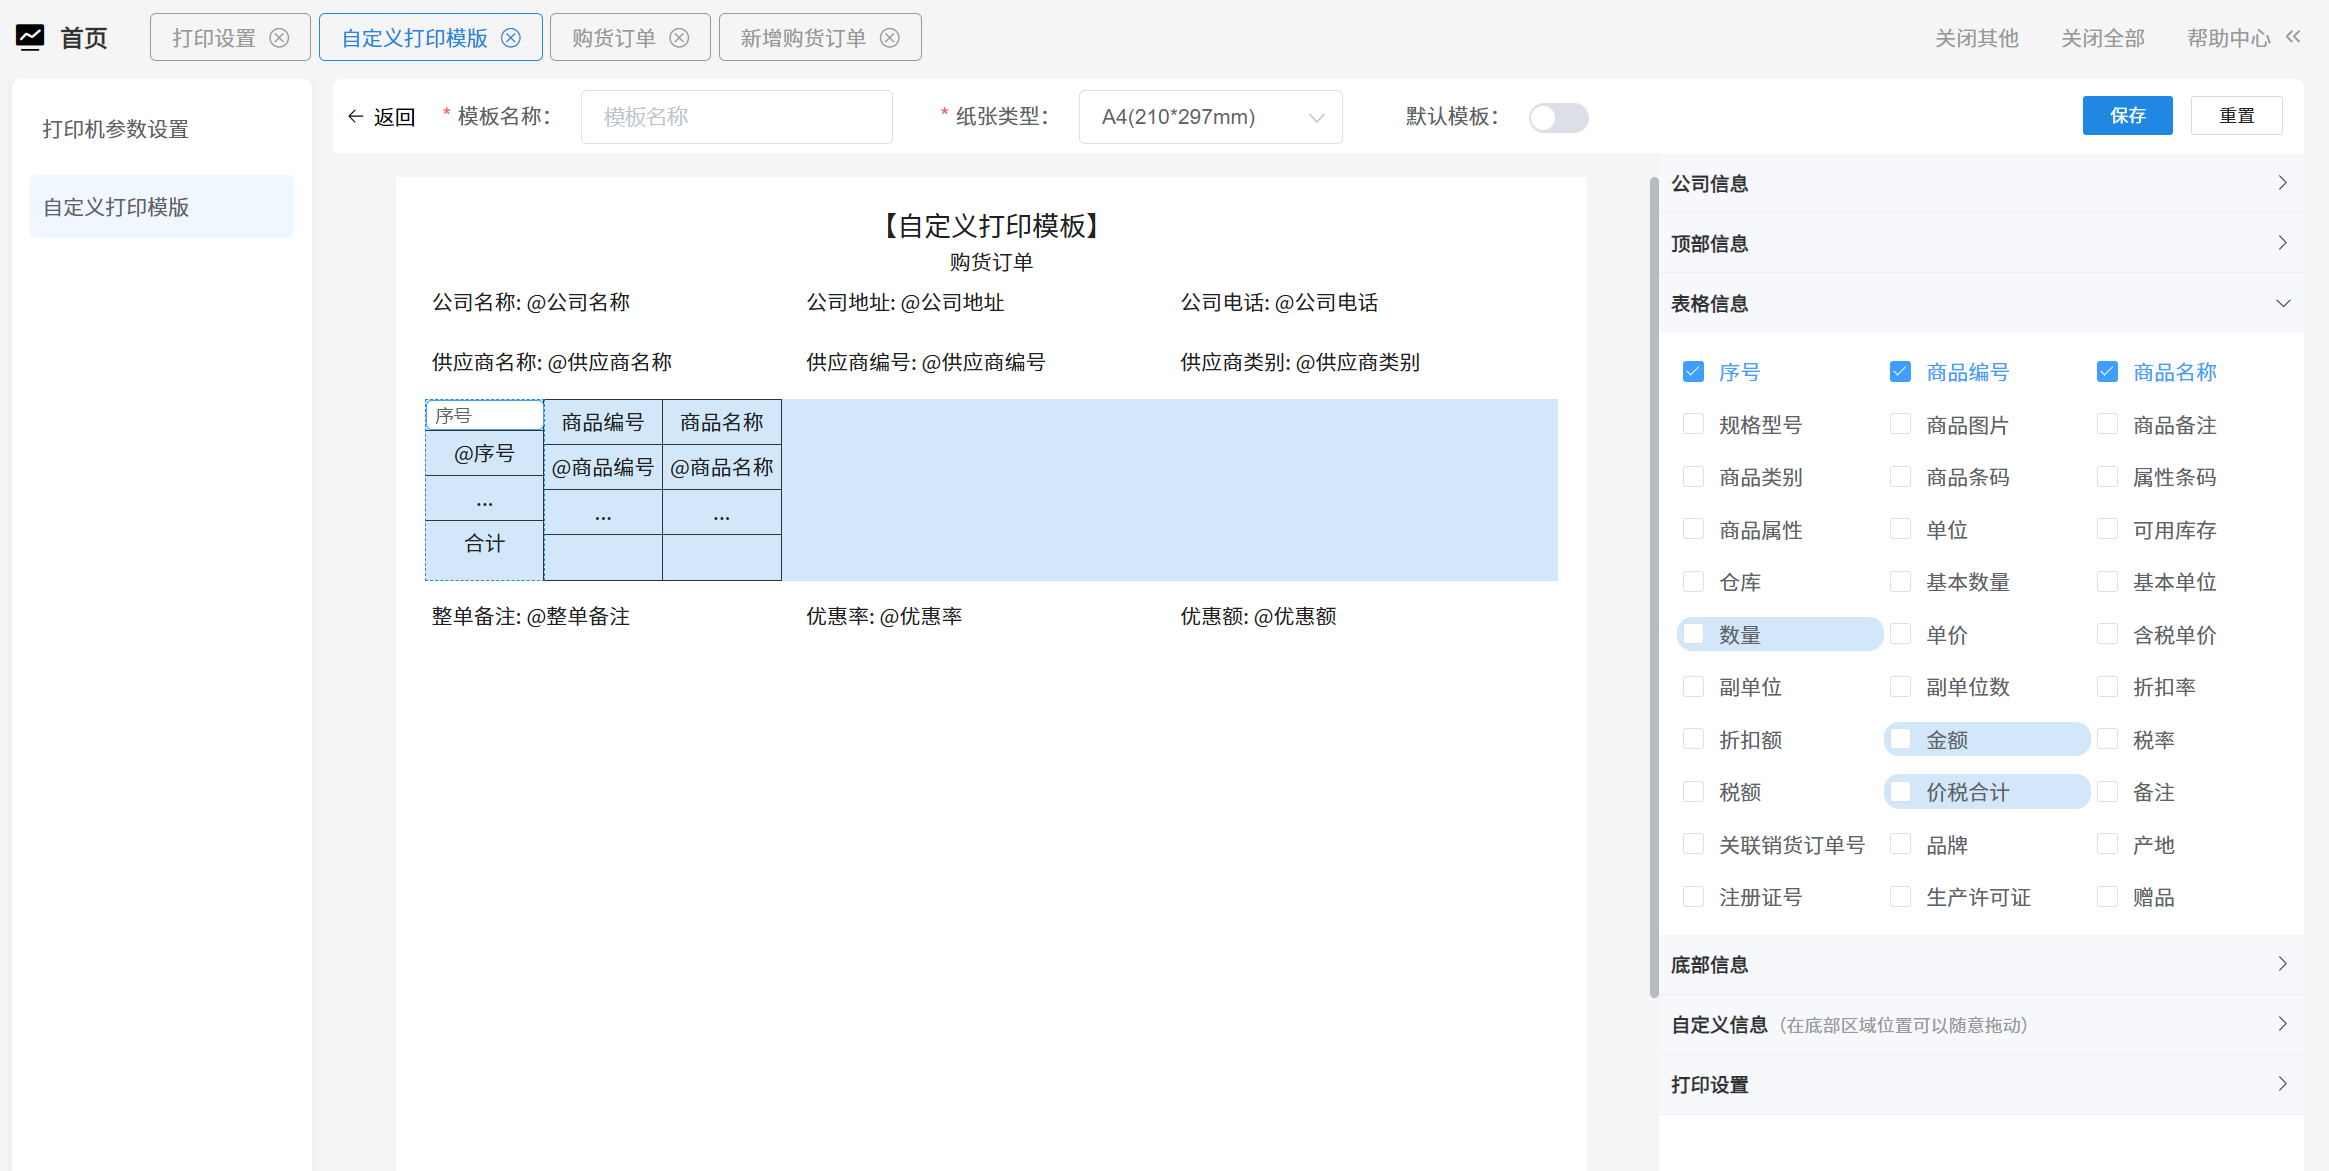Enable the 仓库 checkbox
Screen dimensions: 2329x1171
click(x=1693, y=581)
